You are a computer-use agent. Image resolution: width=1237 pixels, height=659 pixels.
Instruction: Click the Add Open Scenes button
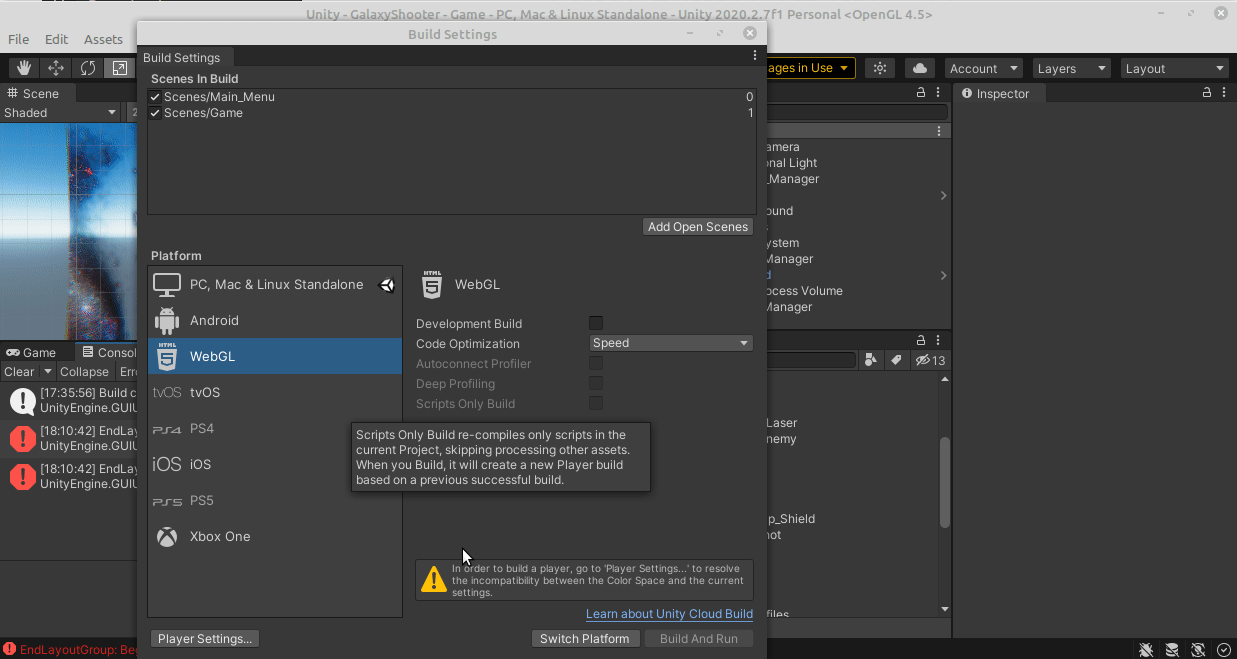698,226
